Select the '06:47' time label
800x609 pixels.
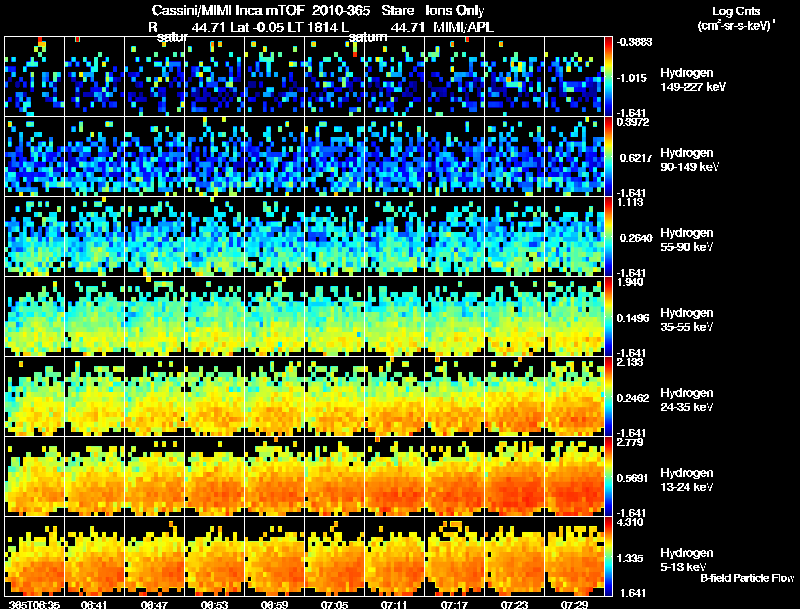point(154,604)
